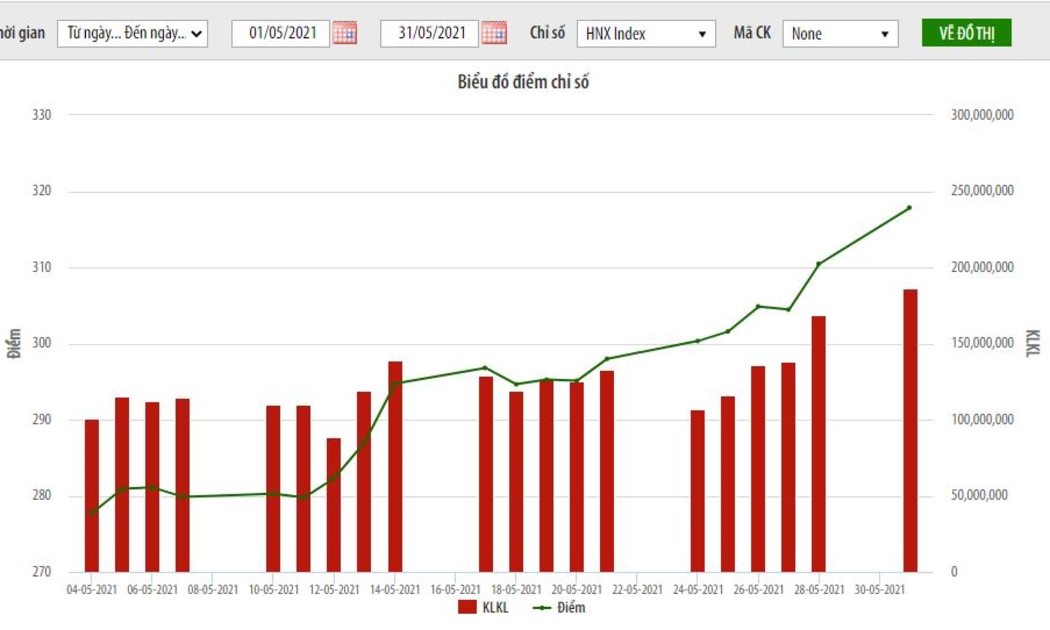Open the HNX Index dropdown
The image size is (1050, 630).
point(646,33)
